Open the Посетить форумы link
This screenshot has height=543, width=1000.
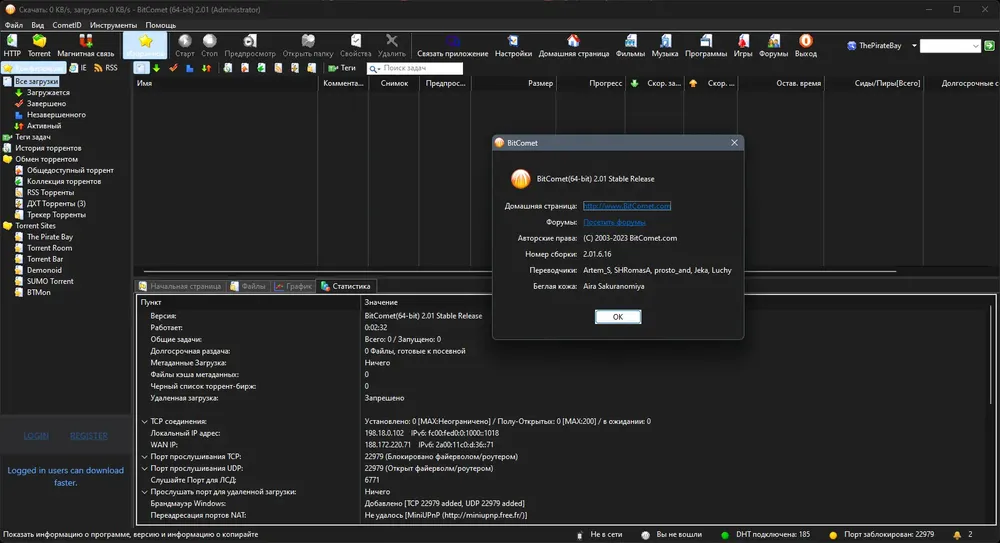click(614, 222)
